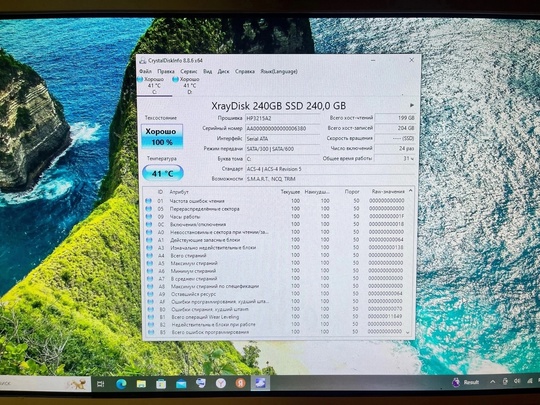Screen dimensions: 540x405
Task: Click power-on hours value 31 ч
Action: (395, 158)
